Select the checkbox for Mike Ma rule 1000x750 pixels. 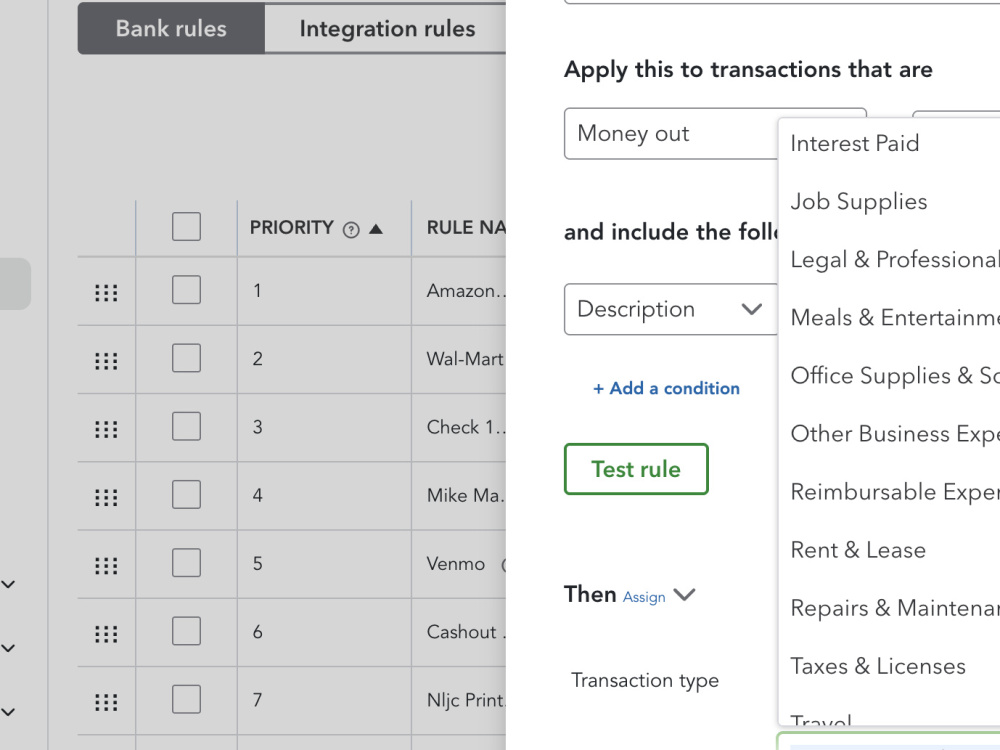point(186,494)
